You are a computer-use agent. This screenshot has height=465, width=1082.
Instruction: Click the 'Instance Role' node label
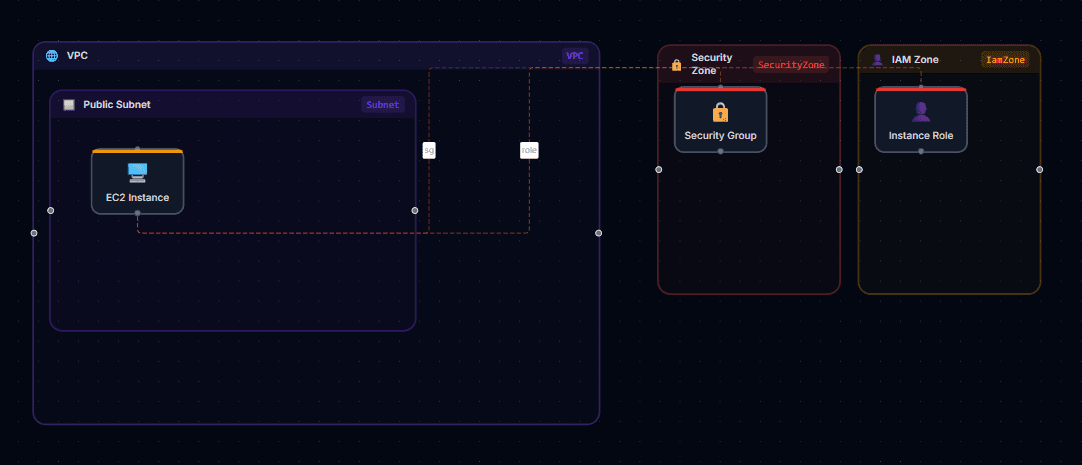[921, 135]
